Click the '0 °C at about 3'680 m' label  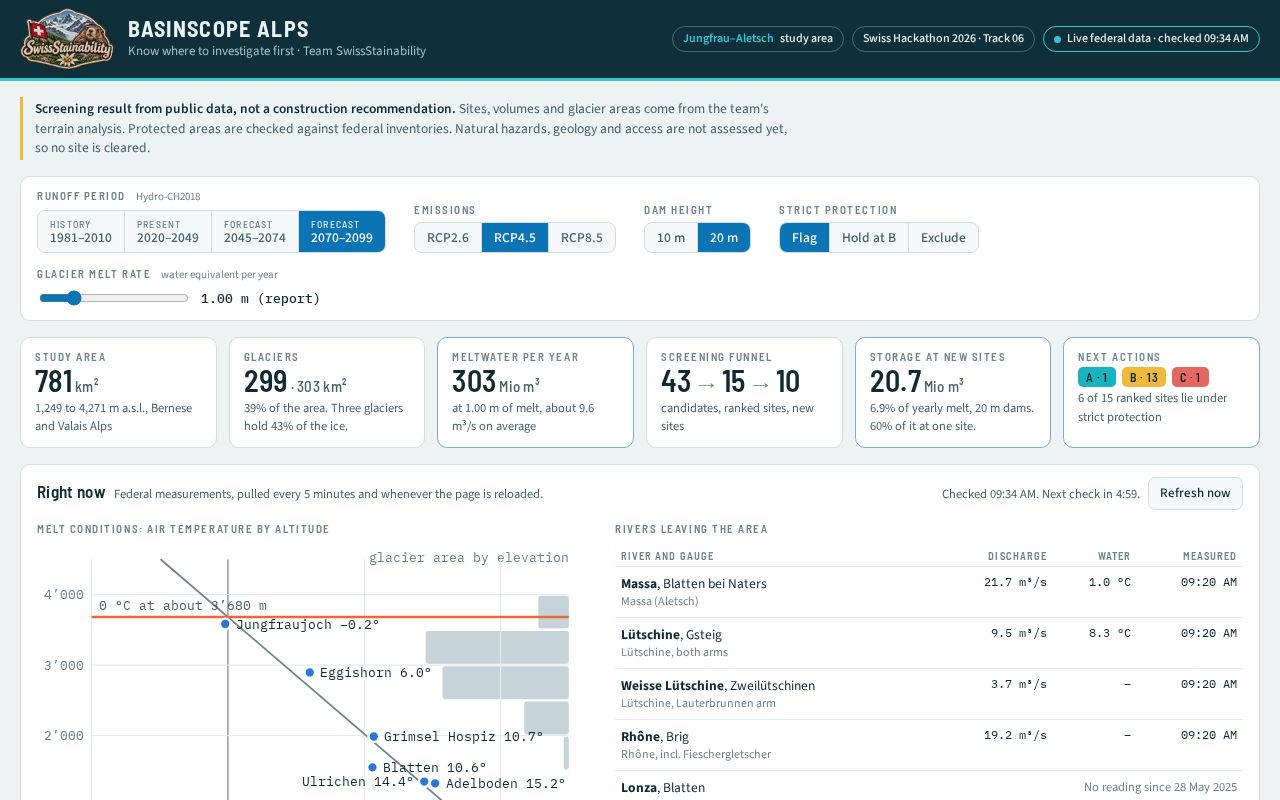pos(183,606)
